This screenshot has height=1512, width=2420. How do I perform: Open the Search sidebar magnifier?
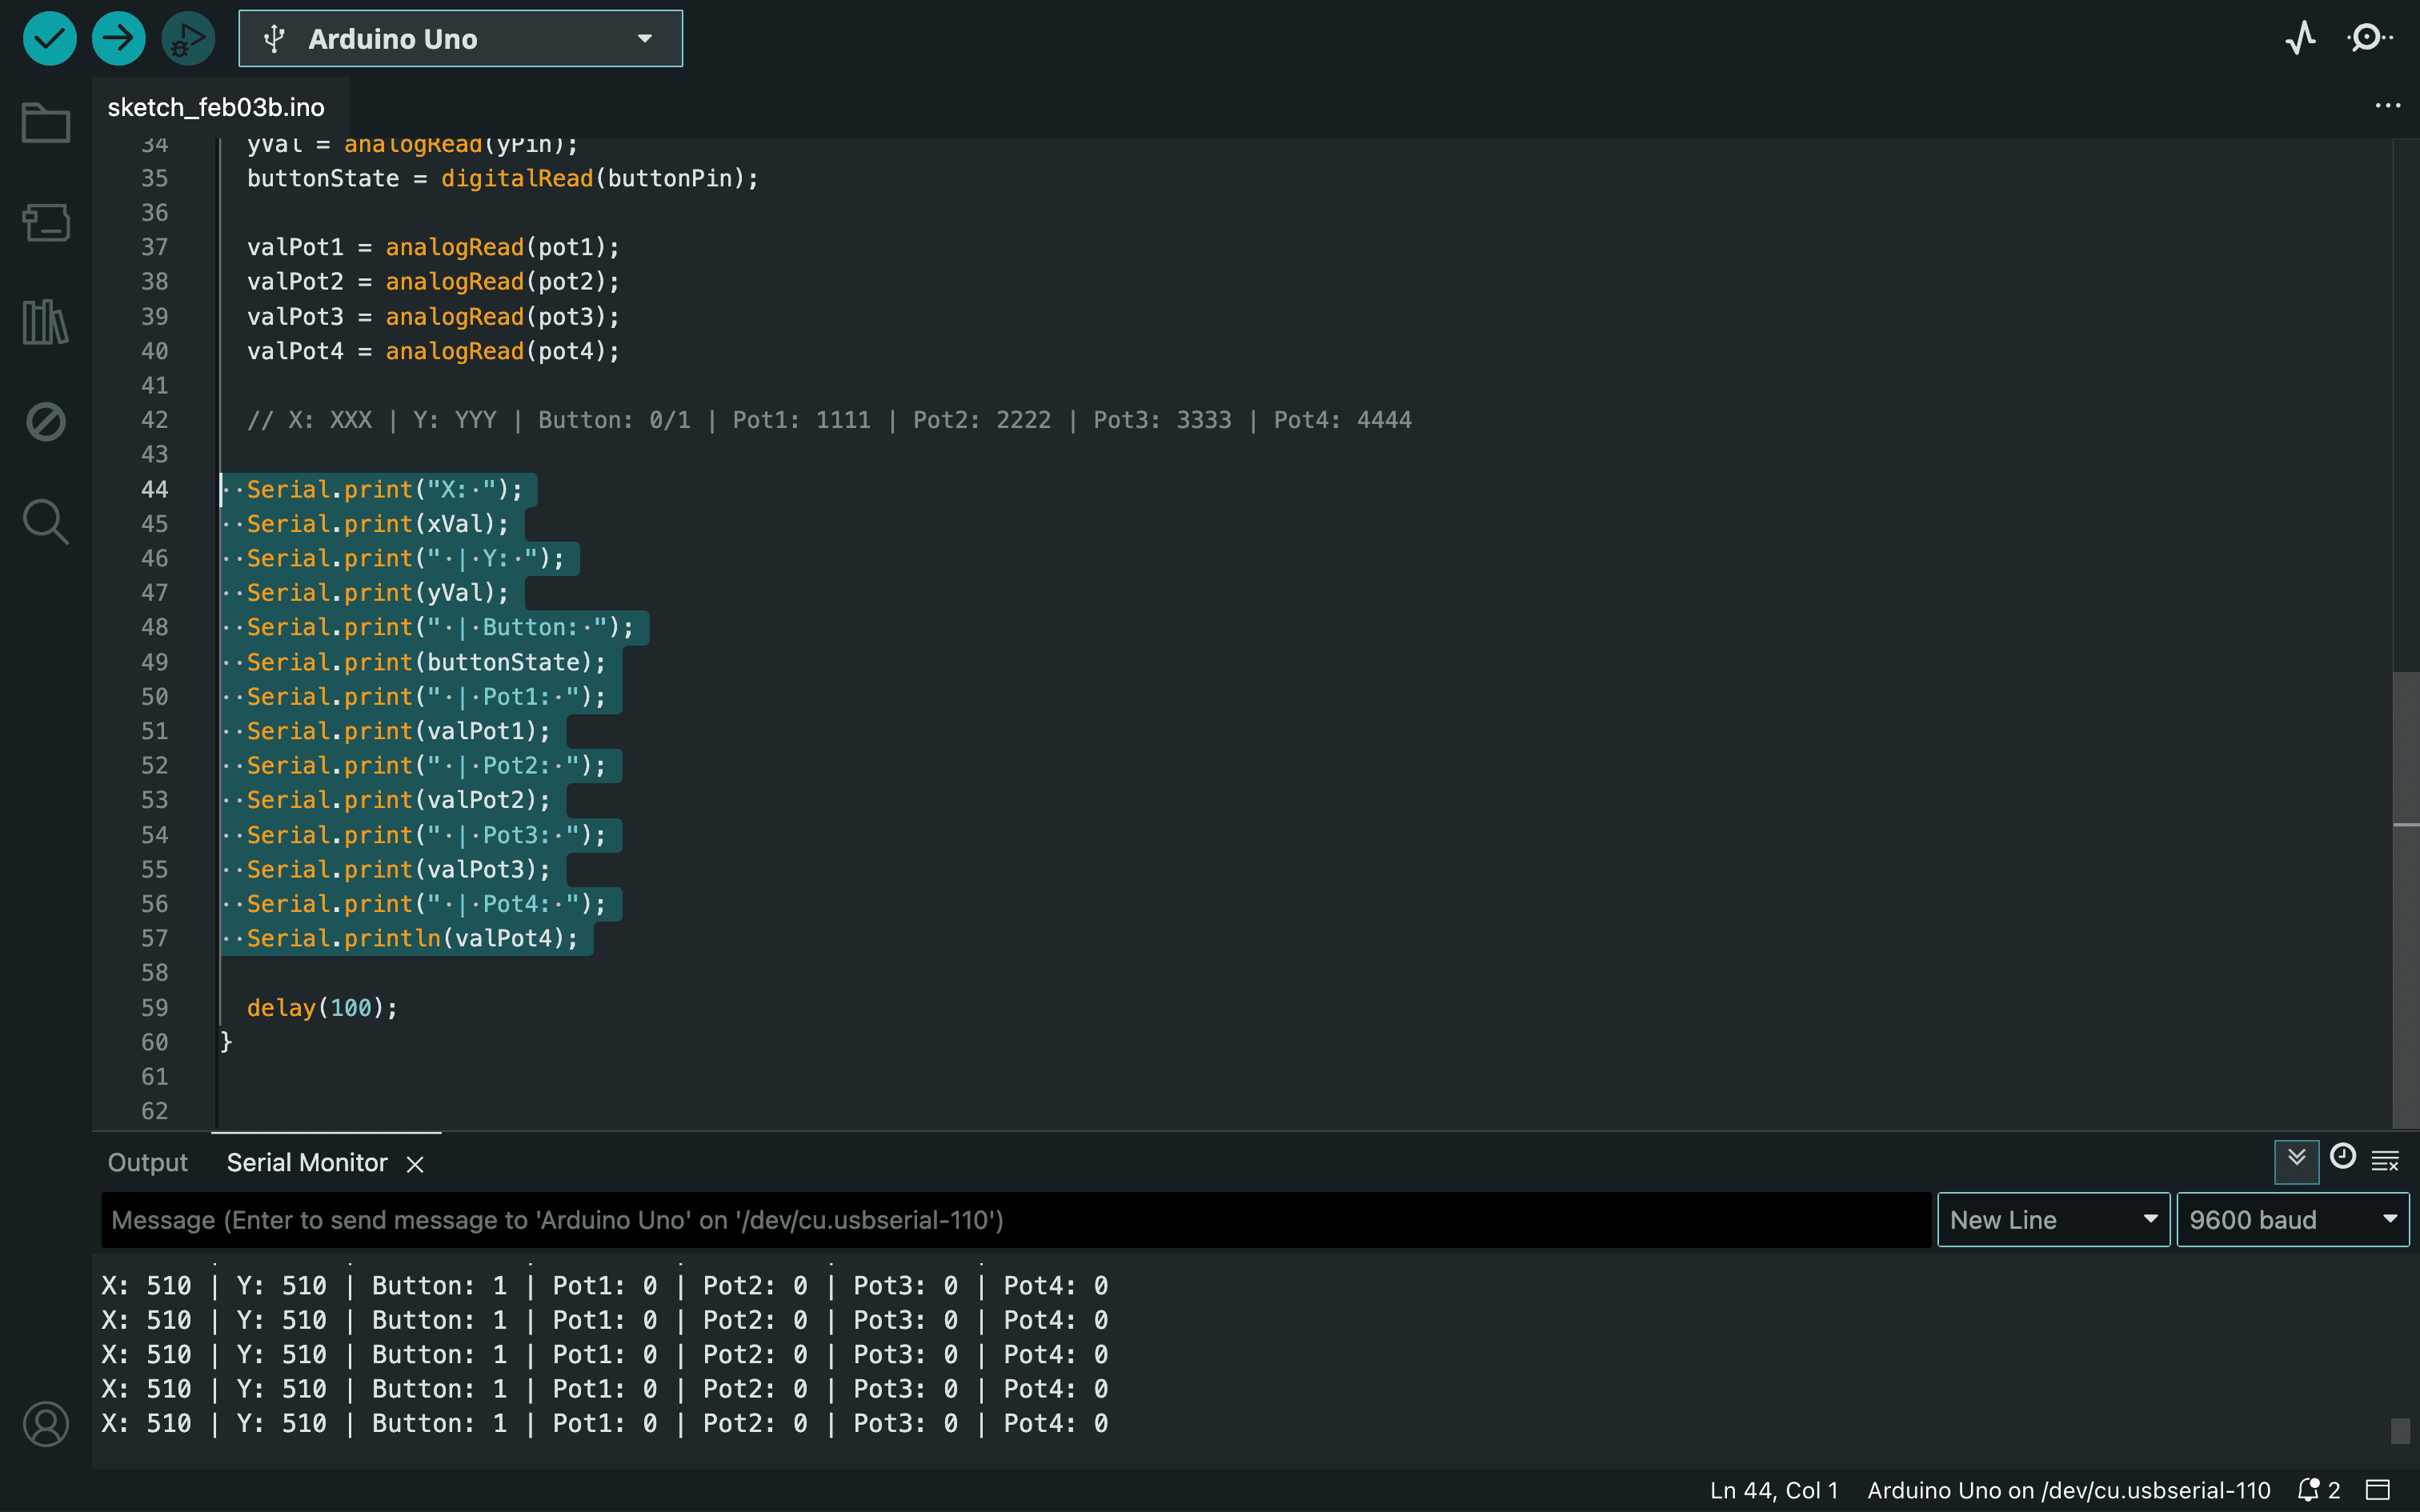pos(46,521)
